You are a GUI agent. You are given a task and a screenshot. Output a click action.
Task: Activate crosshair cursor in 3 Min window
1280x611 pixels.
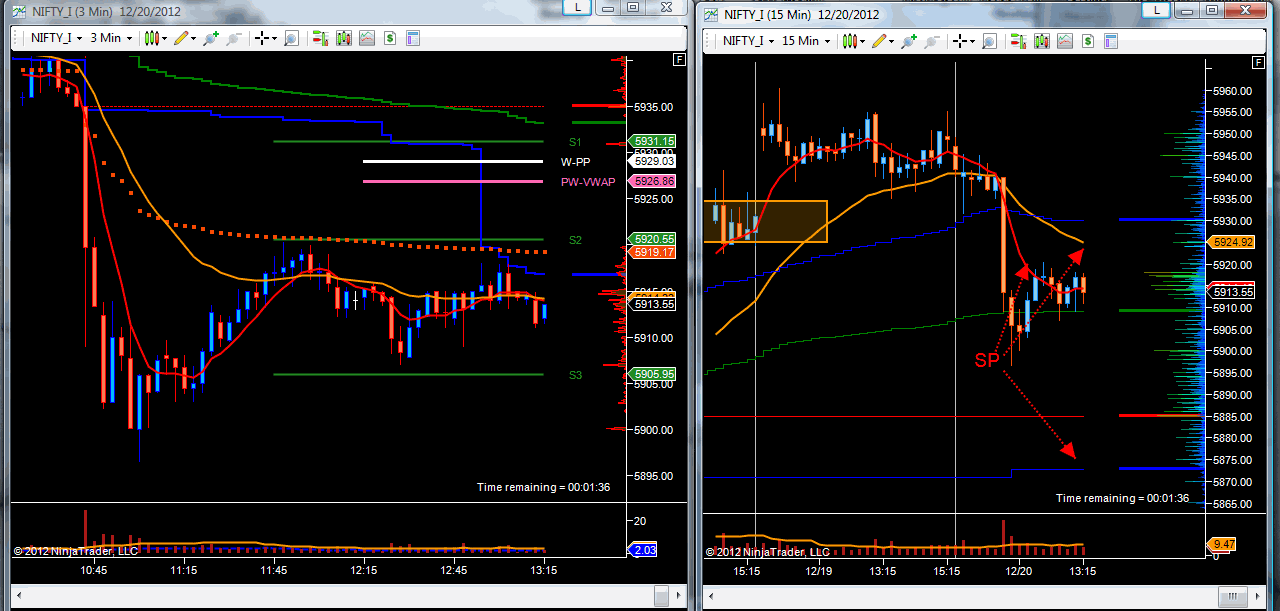click(x=262, y=38)
